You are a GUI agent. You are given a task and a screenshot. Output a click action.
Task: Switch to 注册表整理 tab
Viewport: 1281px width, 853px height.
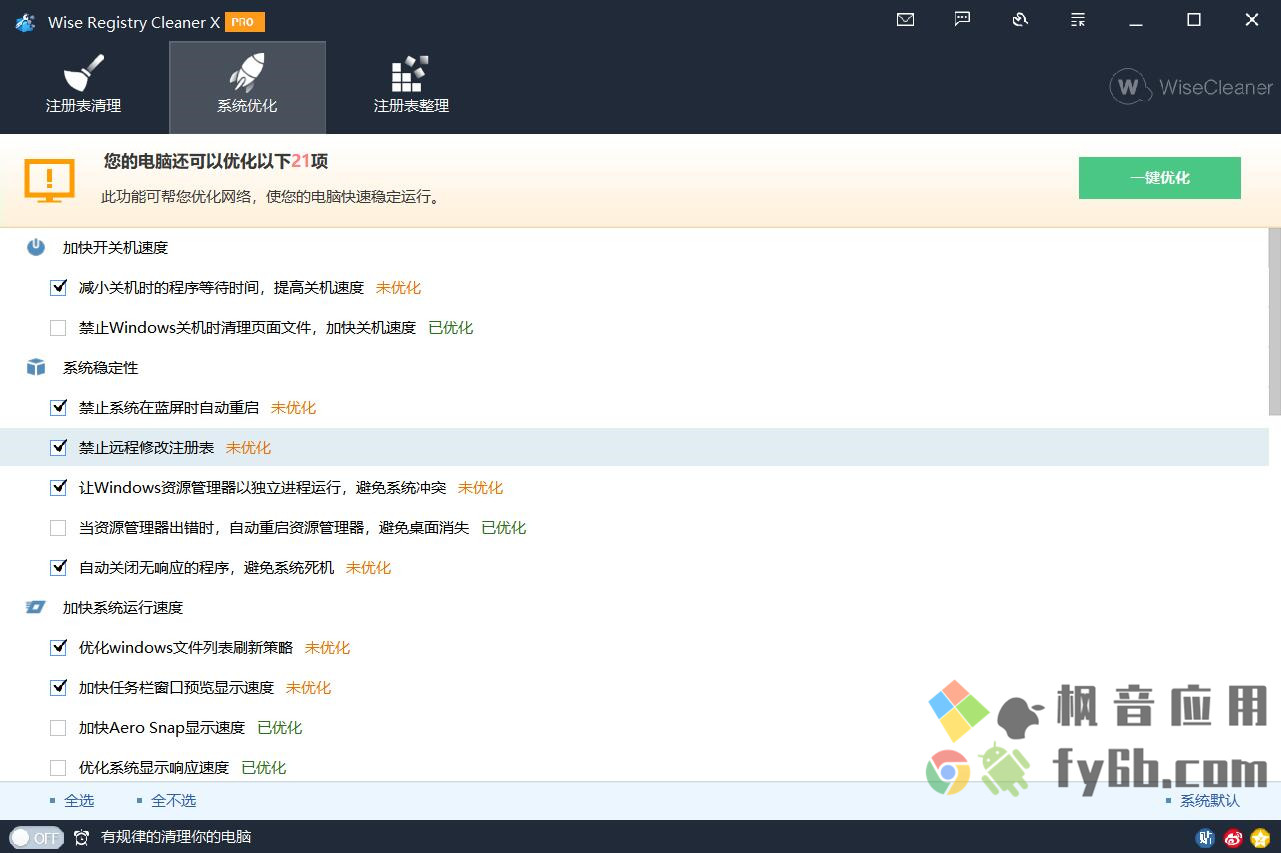tap(411, 87)
